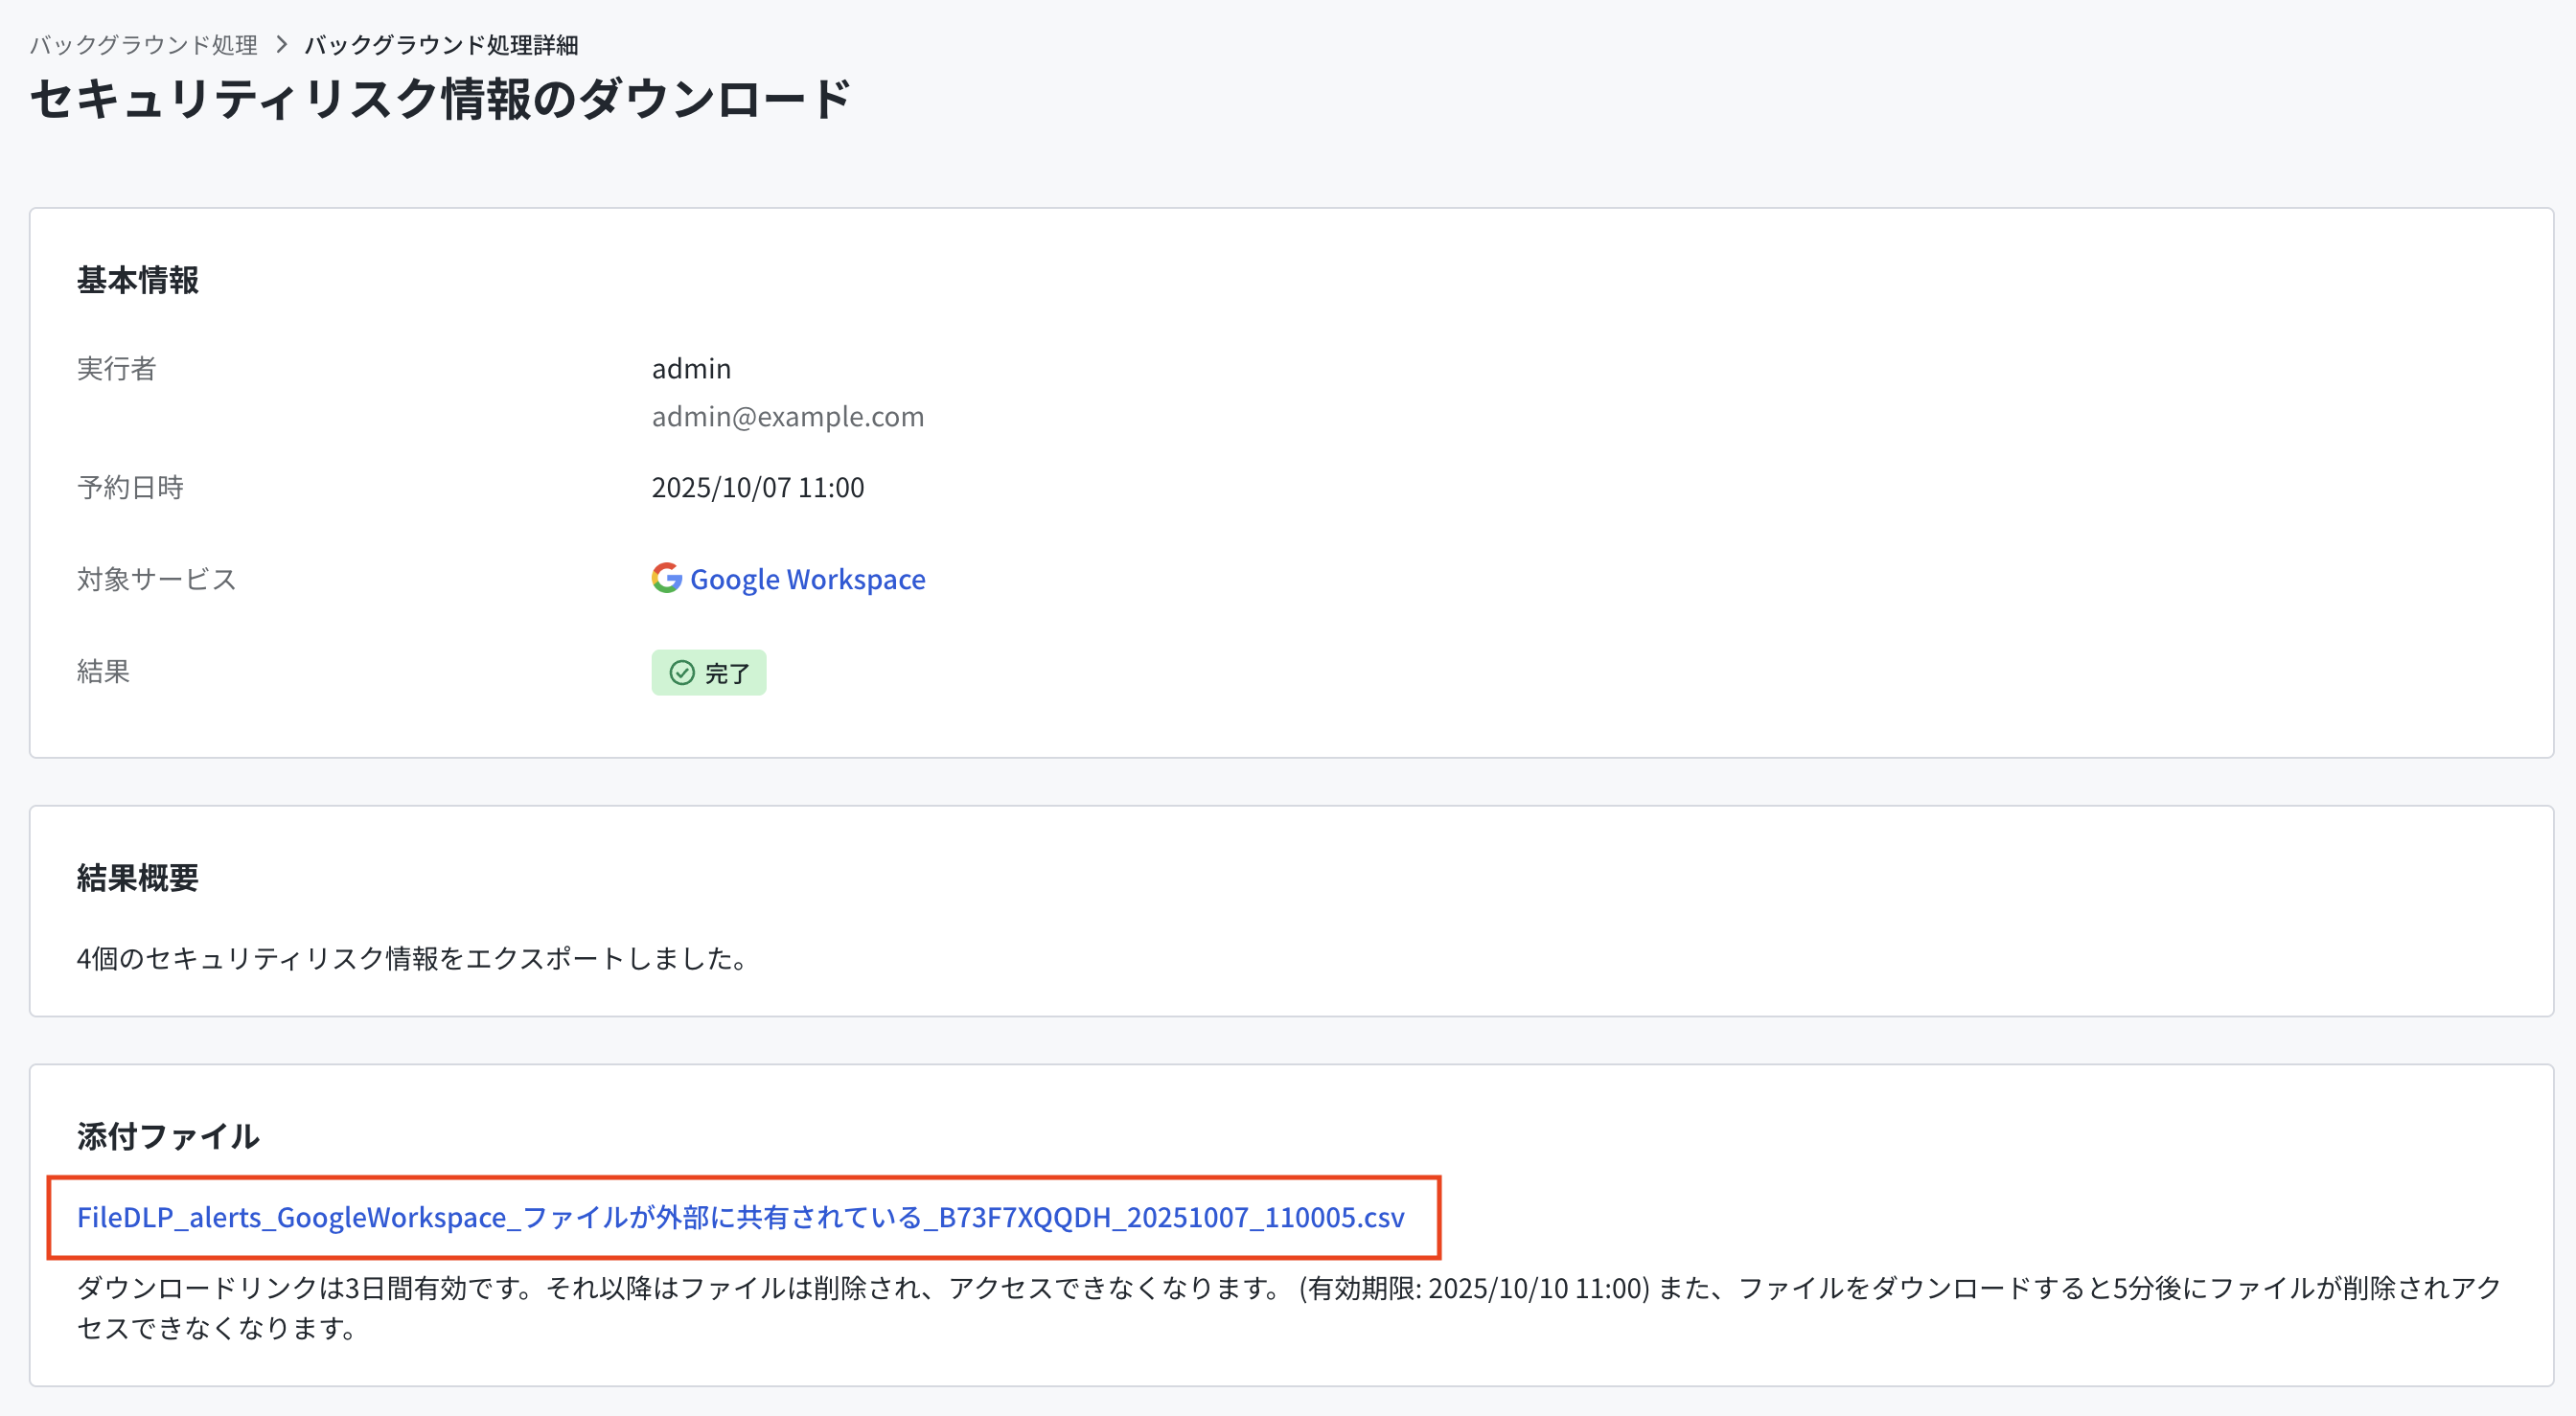Click the バックグラウンド処理詳細 breadcrumb text
The image size is (2576, 1416).
pos(441,45)
